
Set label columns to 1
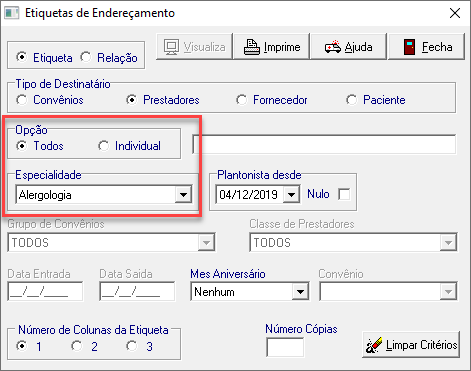22,346
